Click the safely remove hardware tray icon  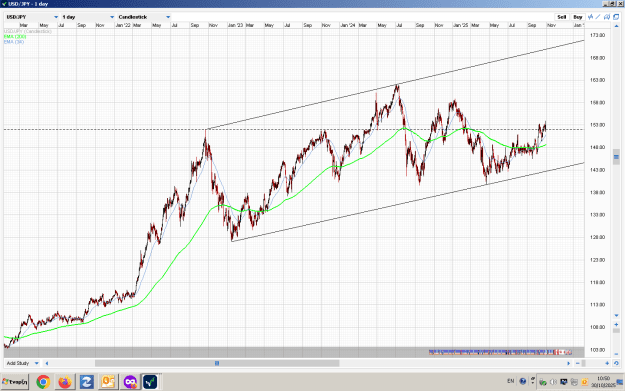pyautogui.click(x=543, y=382)
